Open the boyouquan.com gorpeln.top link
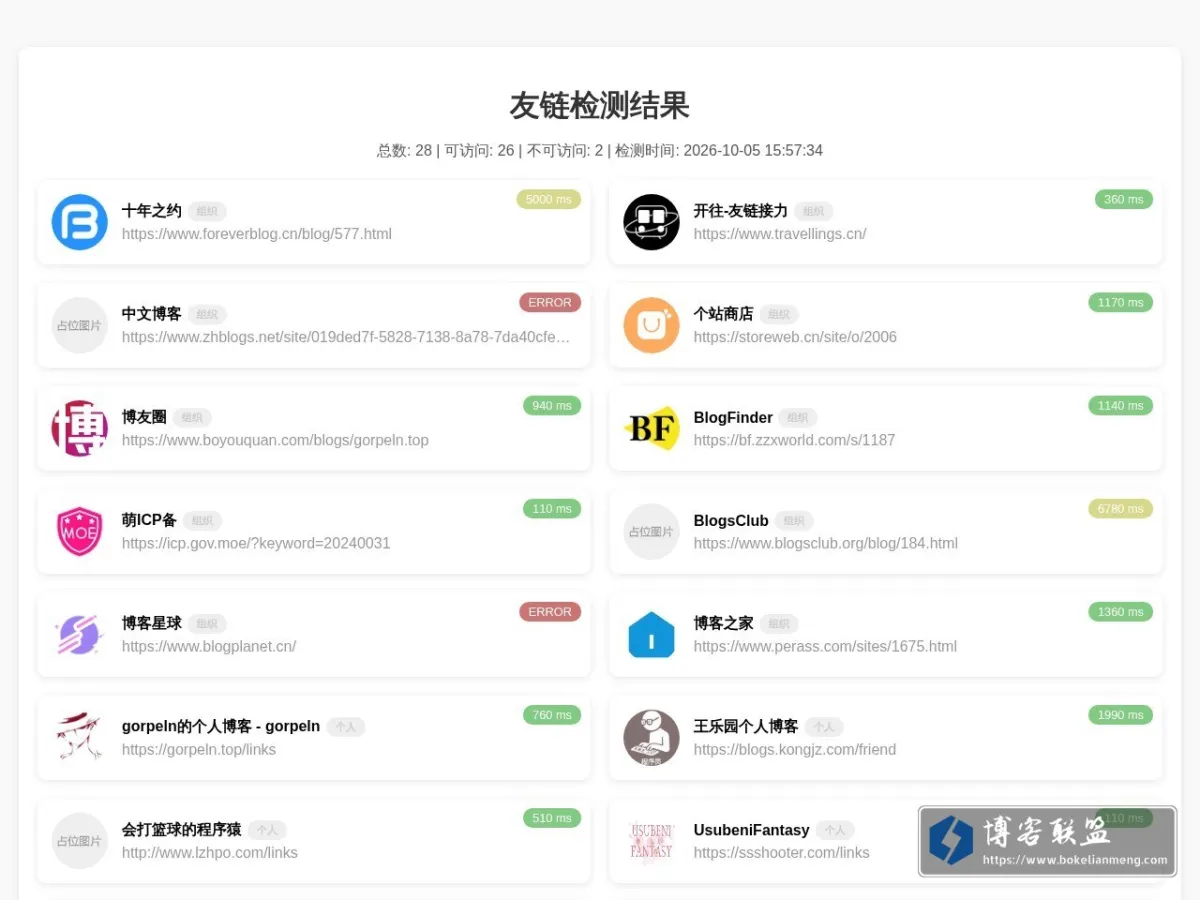This screenshot has width=1200, height=900. [275, 440]
